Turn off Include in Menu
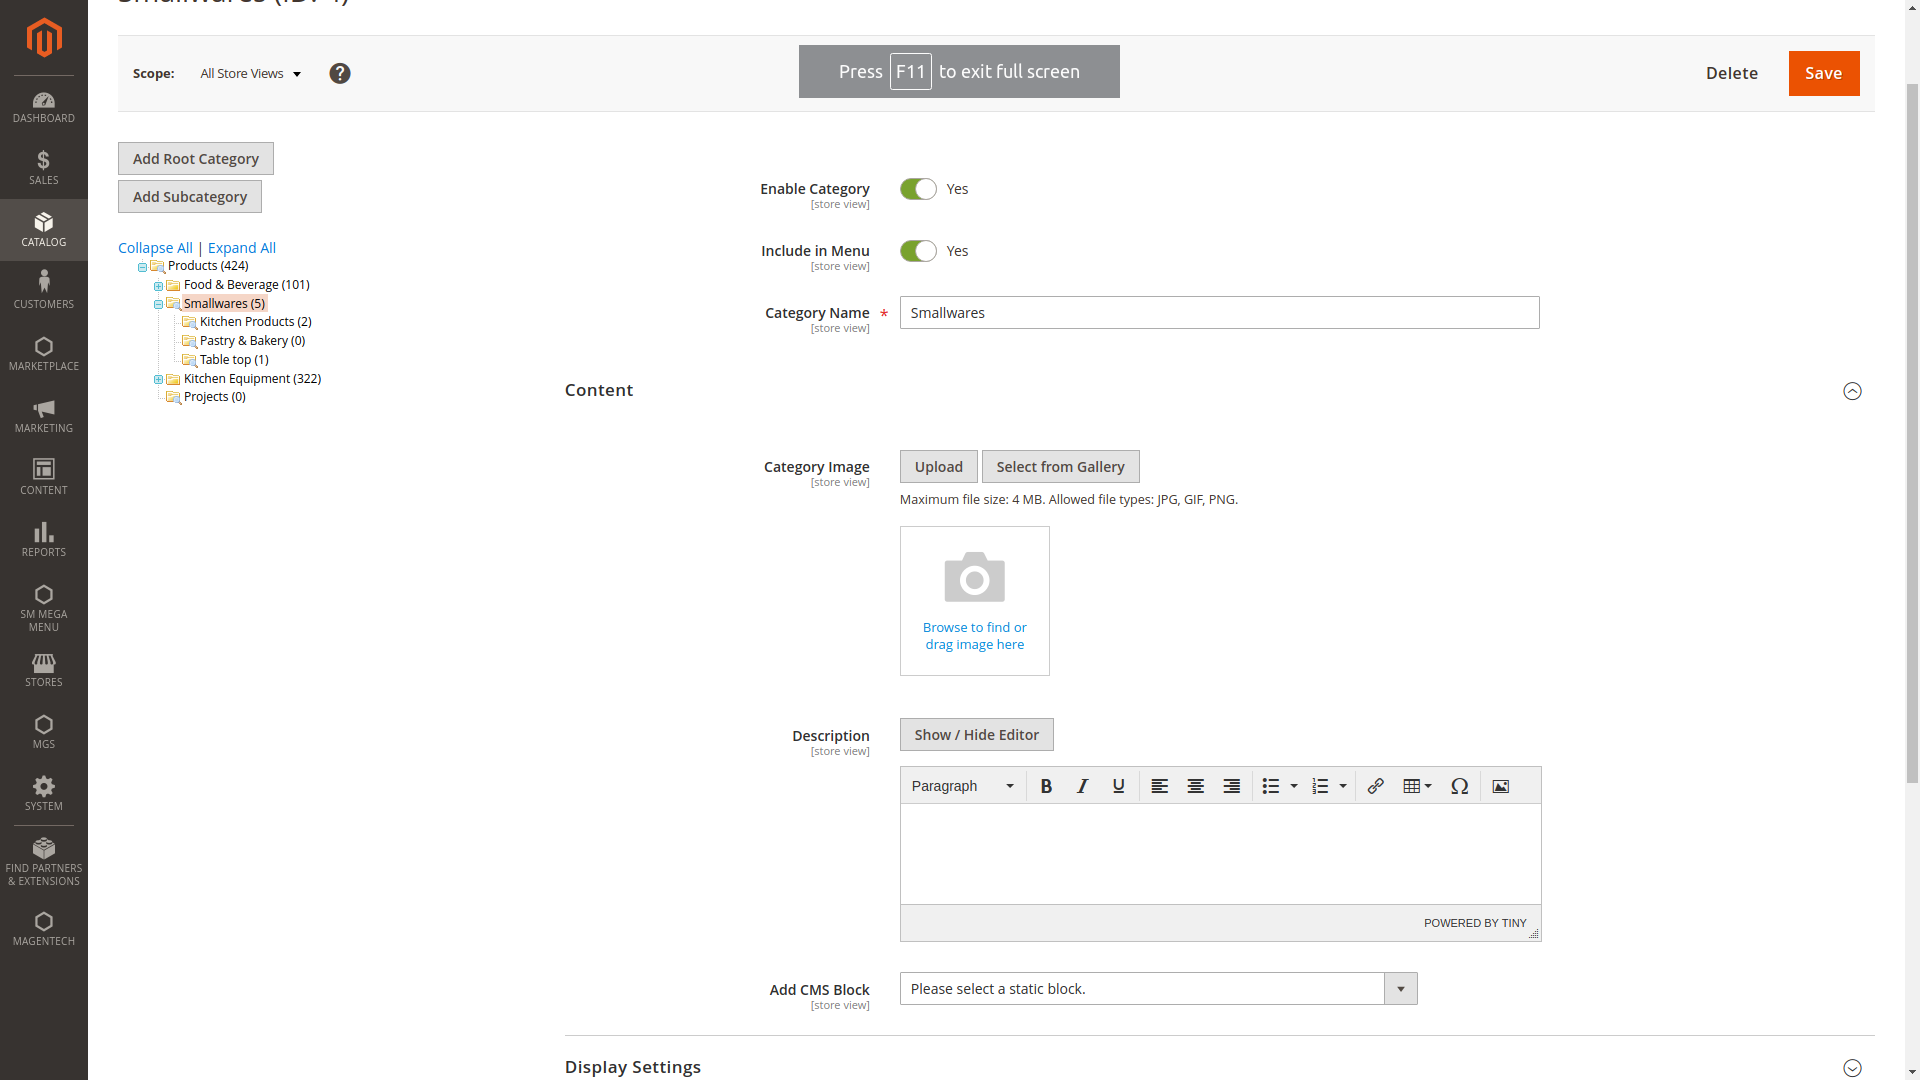 (x=917, y=251)
